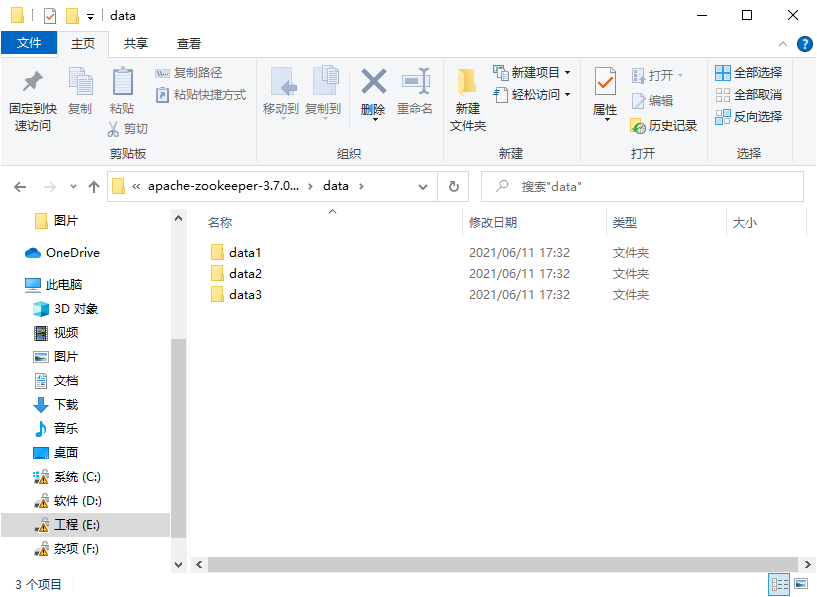Open the View (查看) ribbon tab
Screen dimensions: 817x597
(188, 44)
